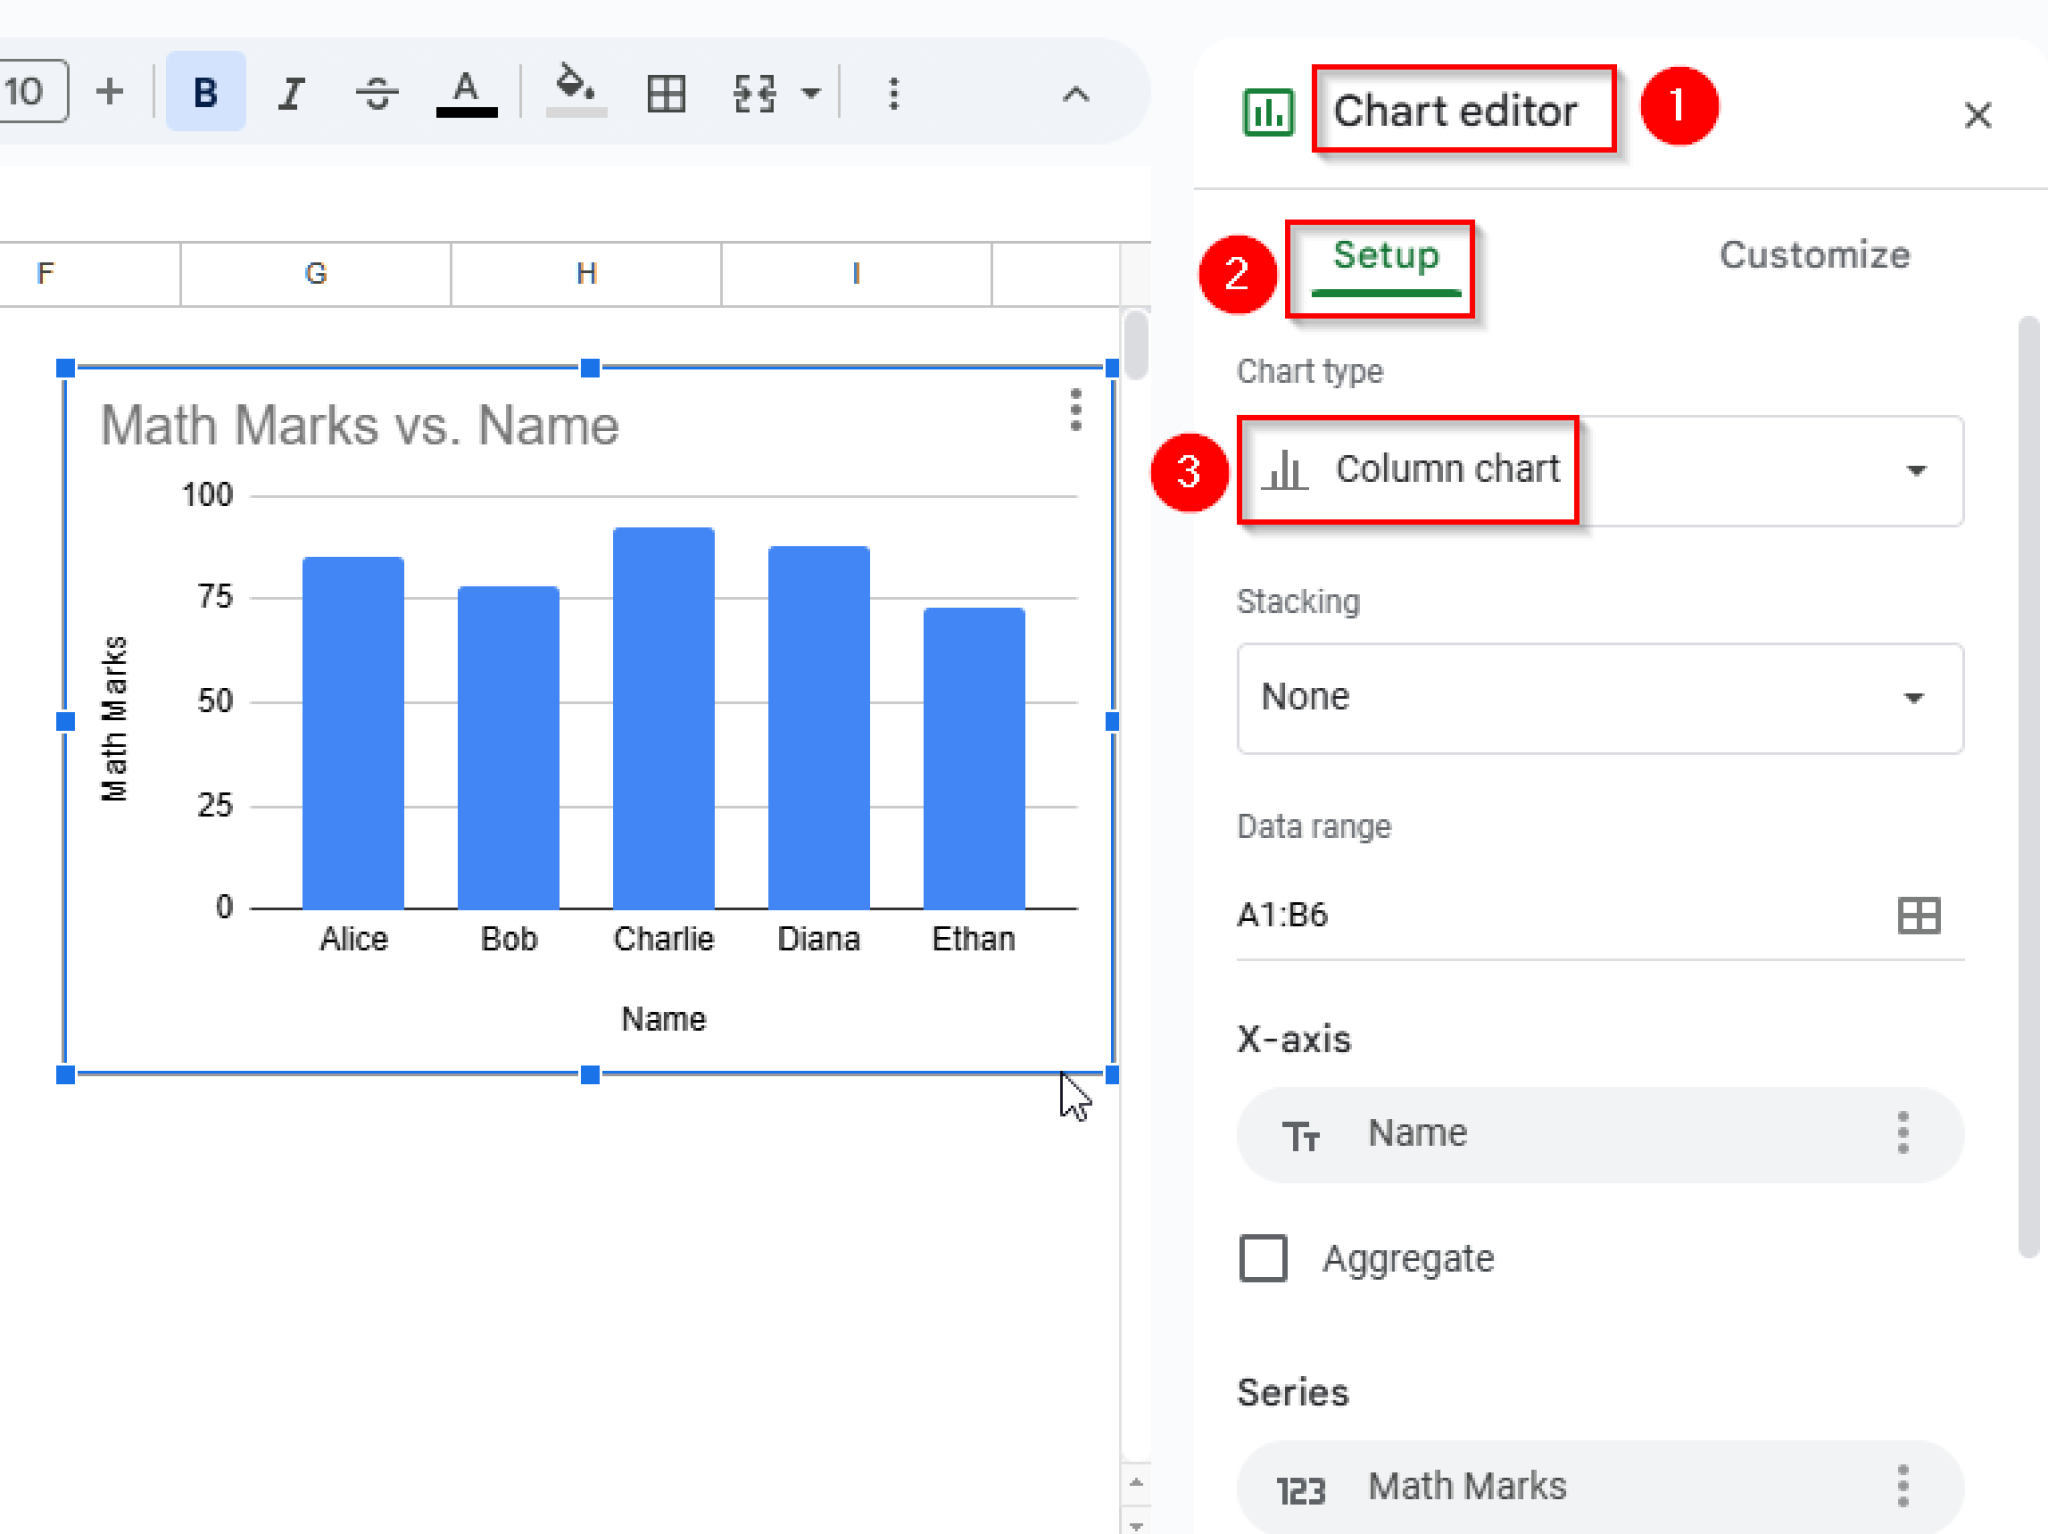This screenshot has width=2048, height=1534.
Task: Open the chart's three-dot options menu
Action: tap(1074, 409)
